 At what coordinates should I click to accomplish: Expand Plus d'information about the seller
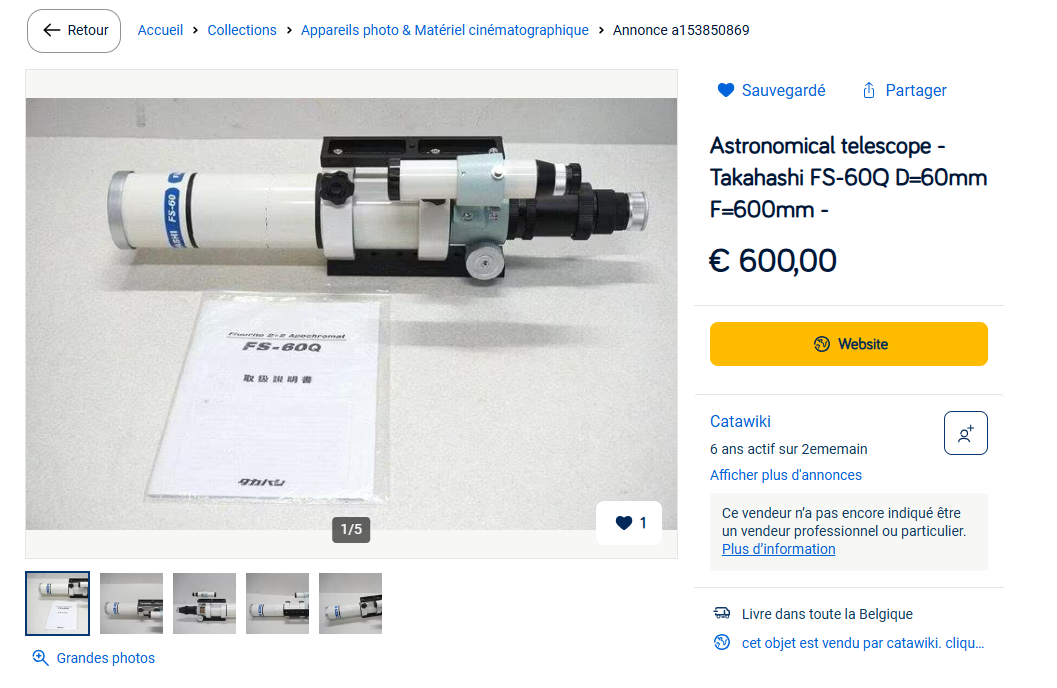coord(779,549)
